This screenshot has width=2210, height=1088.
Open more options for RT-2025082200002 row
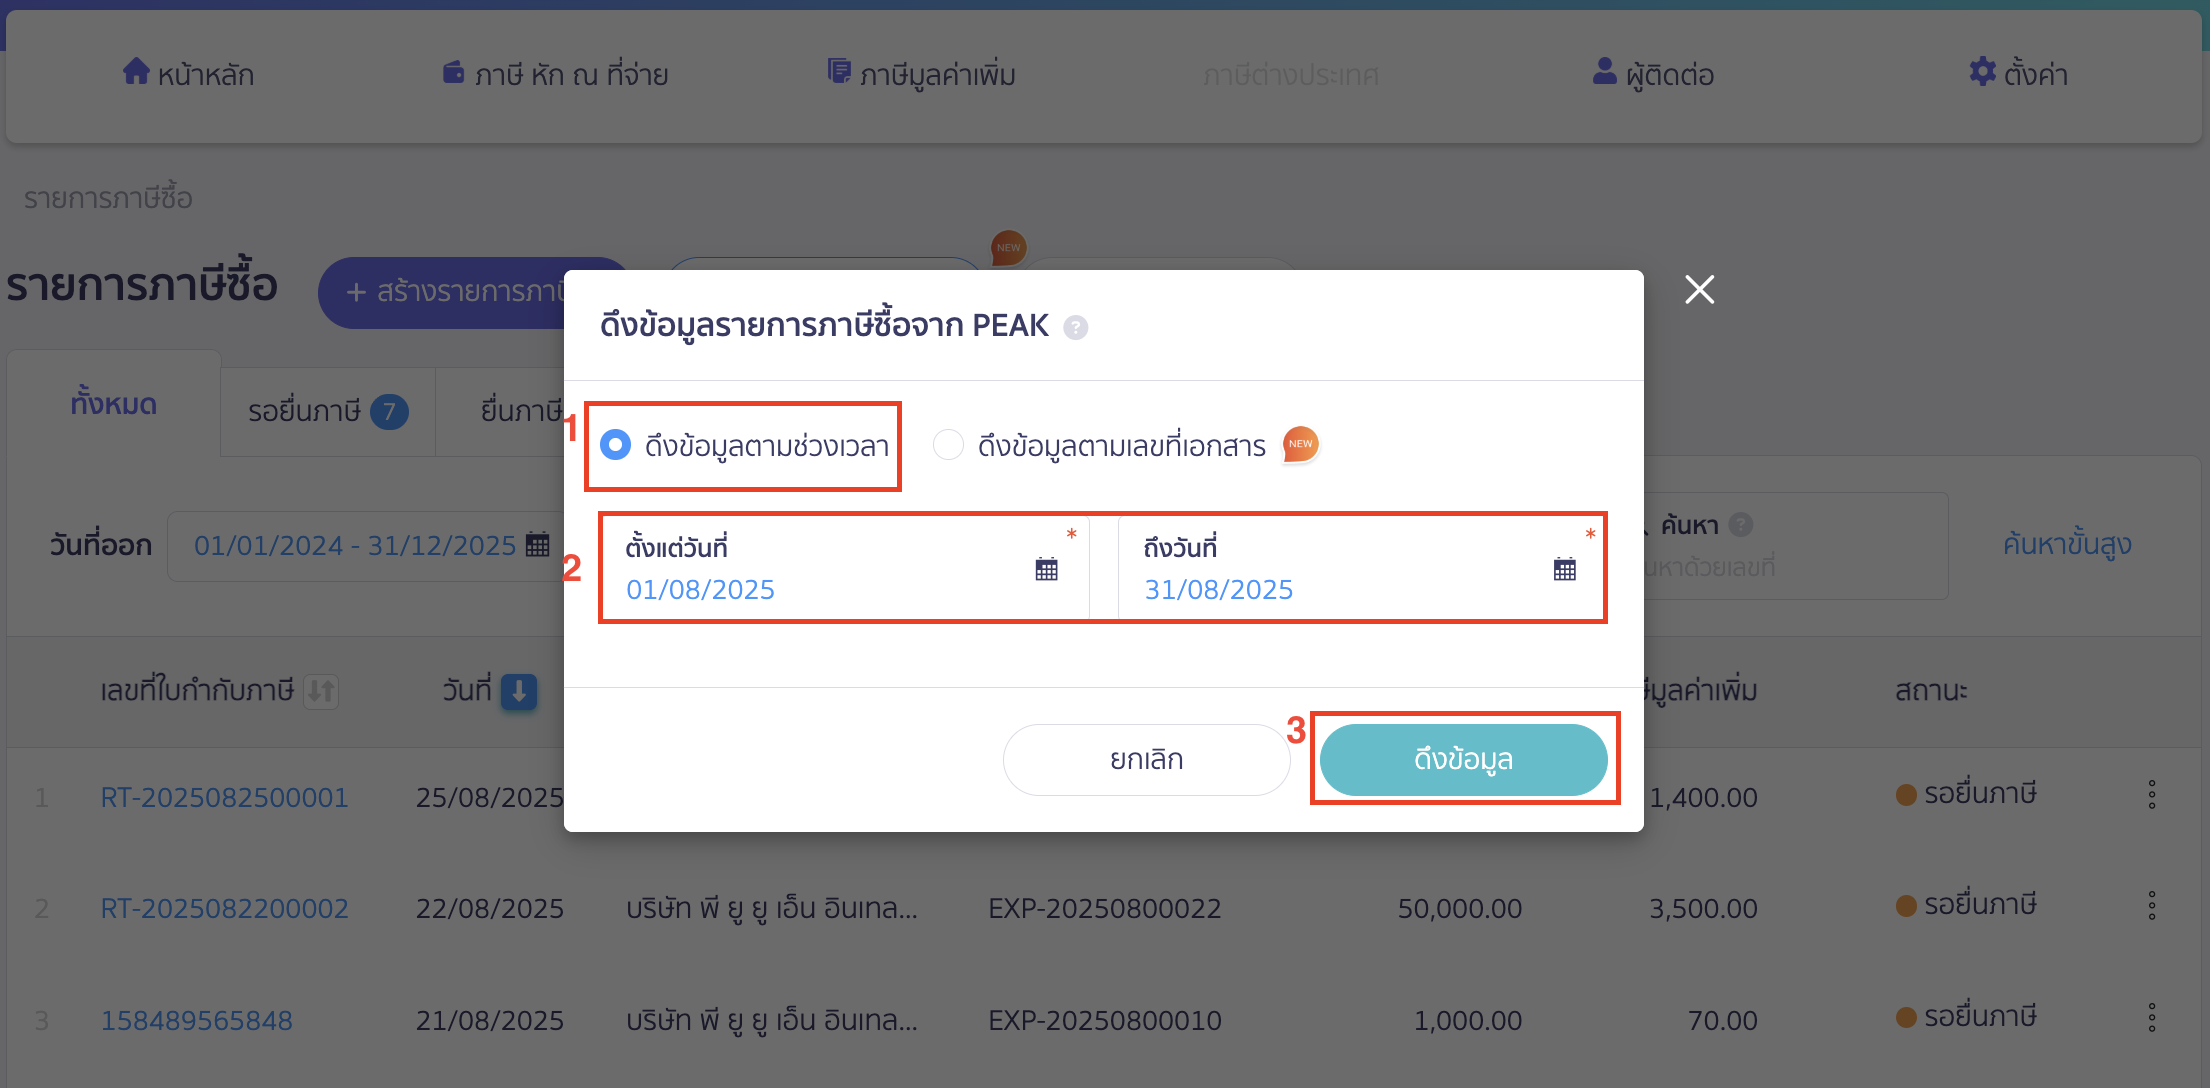pos(2152,906)
